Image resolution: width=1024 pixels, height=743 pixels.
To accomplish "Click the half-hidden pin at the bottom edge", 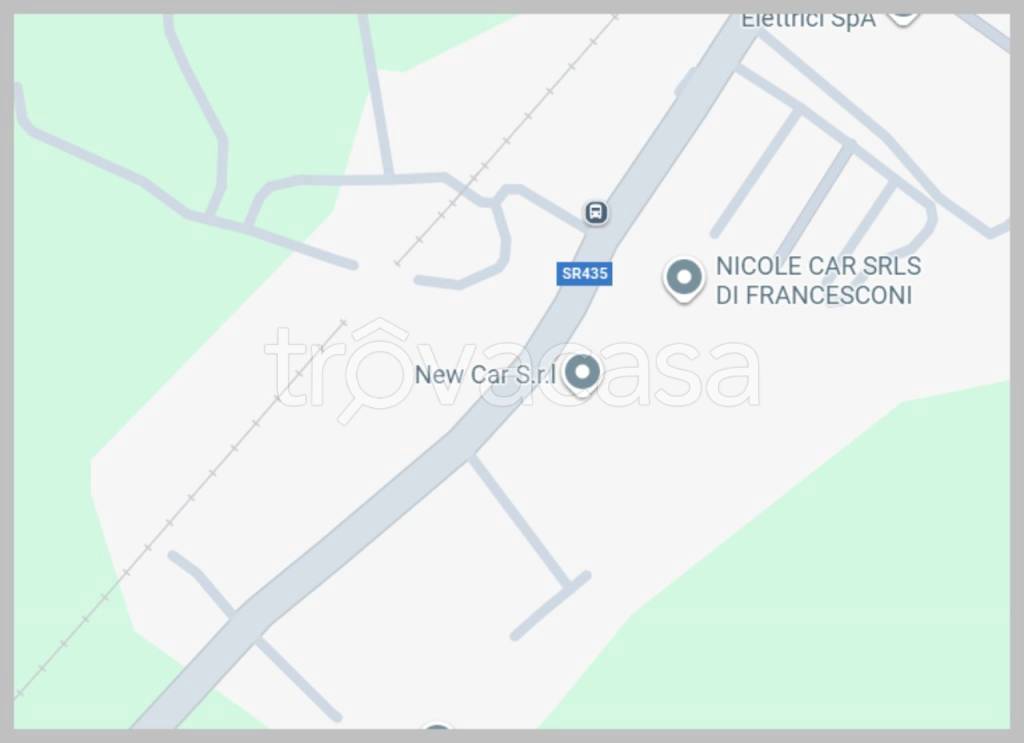I will pos(438,725).
